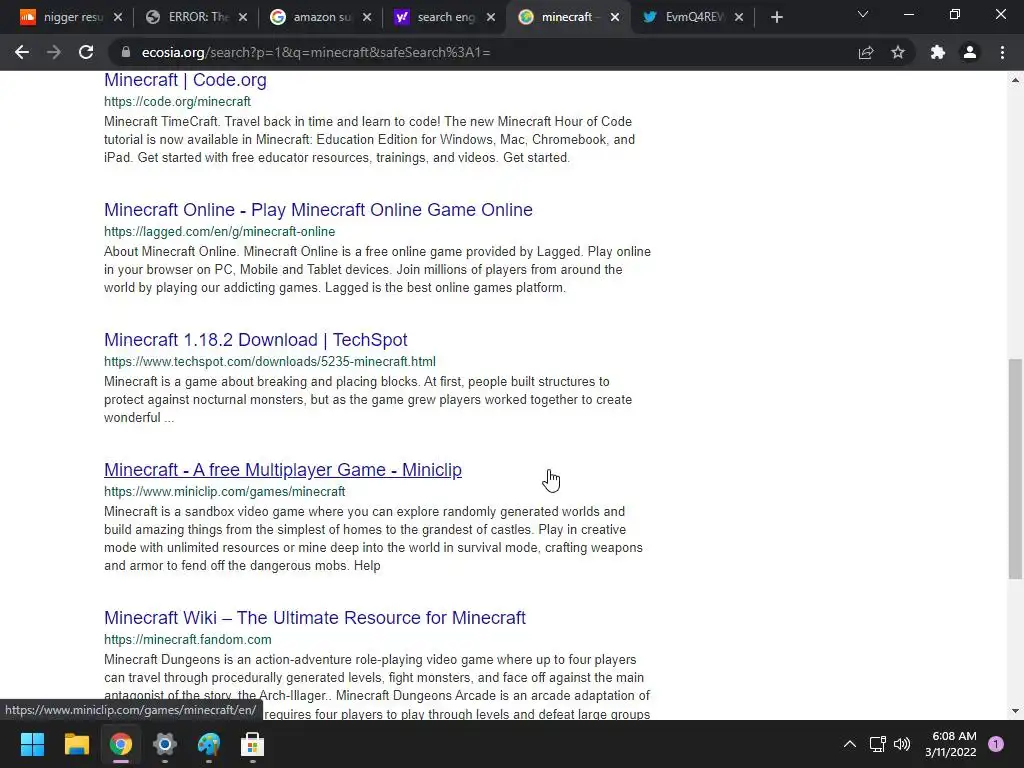
Task: Click the techspot.com downloads URL
Action: pyautogui.click(x=270, y=361)
